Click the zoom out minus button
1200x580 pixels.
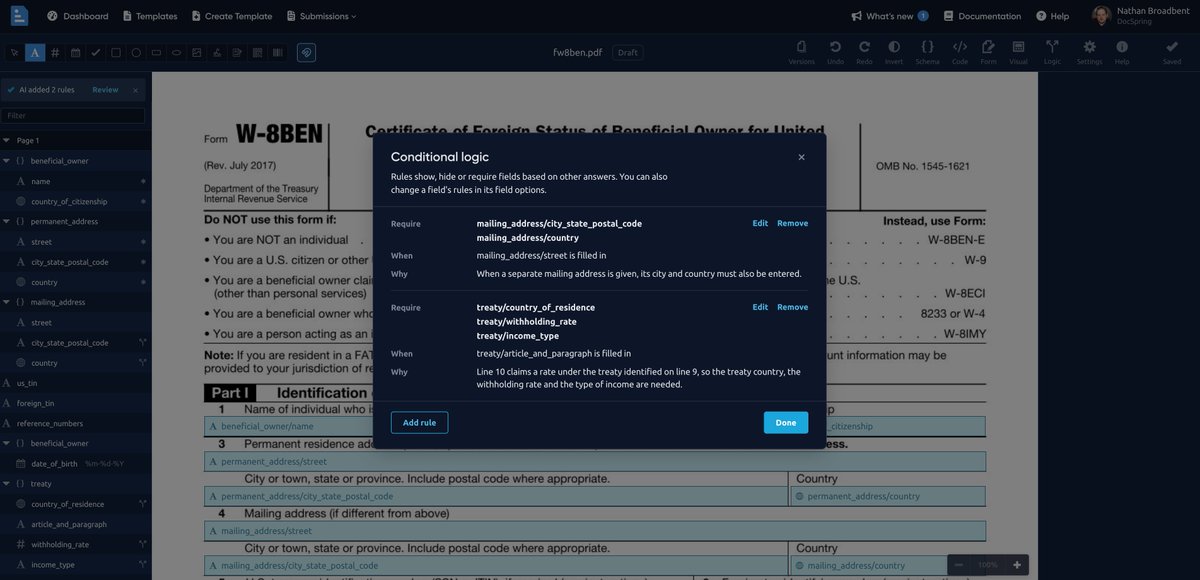coord(959,565)
